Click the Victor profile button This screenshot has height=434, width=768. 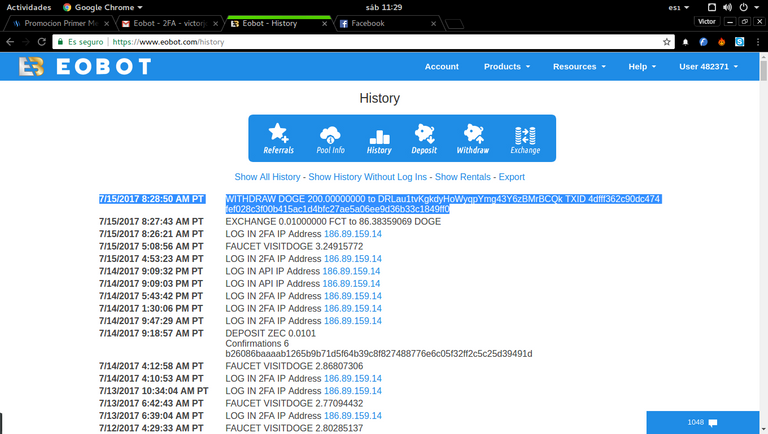(706, 22)
